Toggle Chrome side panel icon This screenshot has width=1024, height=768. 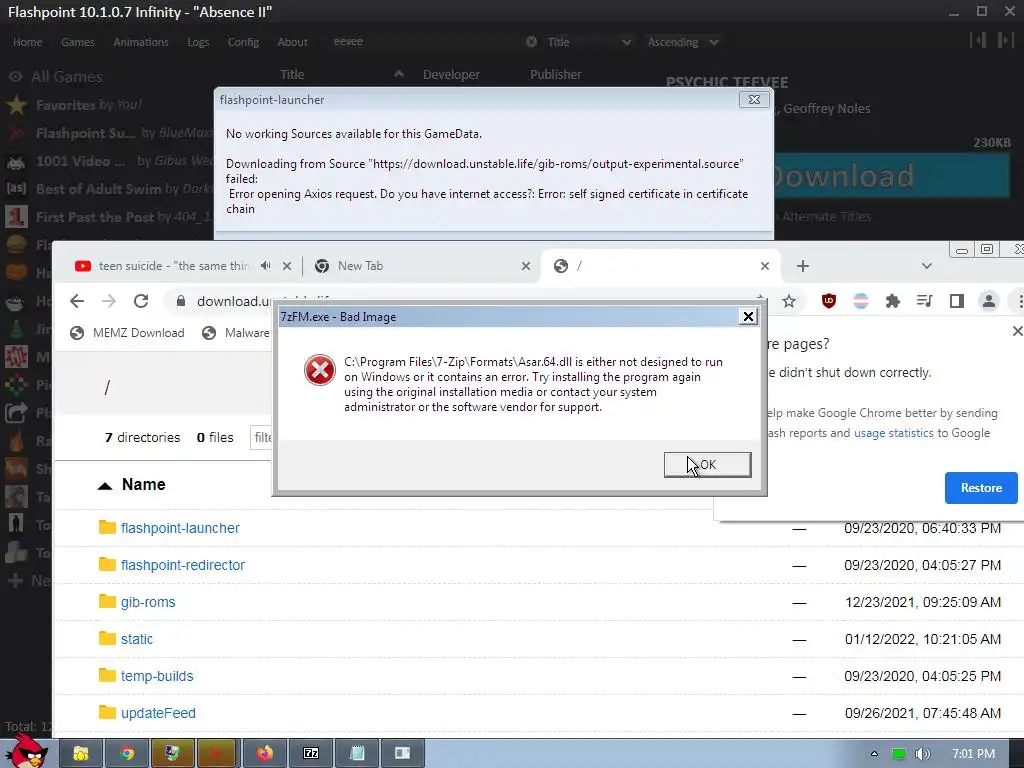click(957, 301)
